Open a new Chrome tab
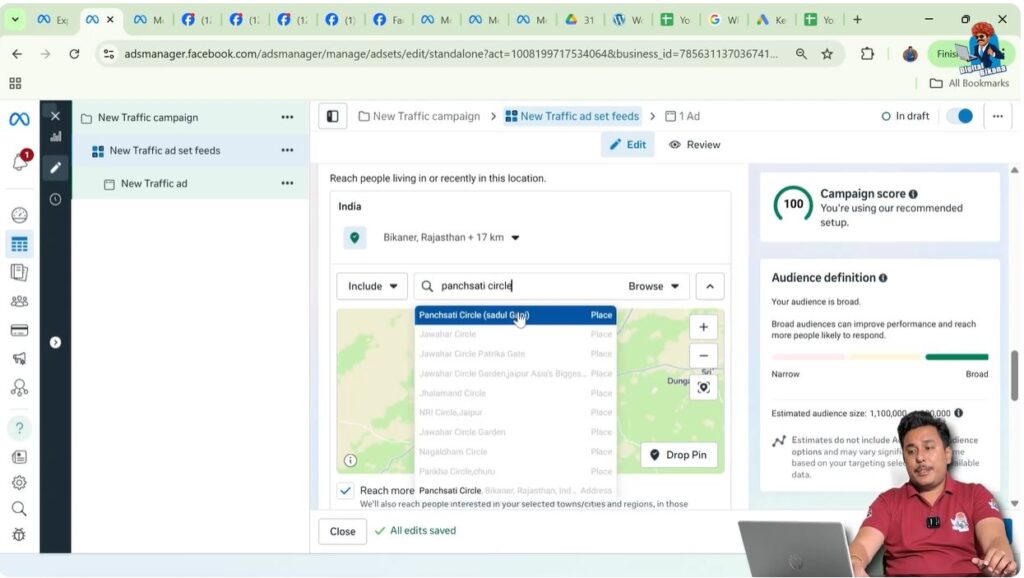Screen dimensions: 1024x578 [x=857, y=20]
